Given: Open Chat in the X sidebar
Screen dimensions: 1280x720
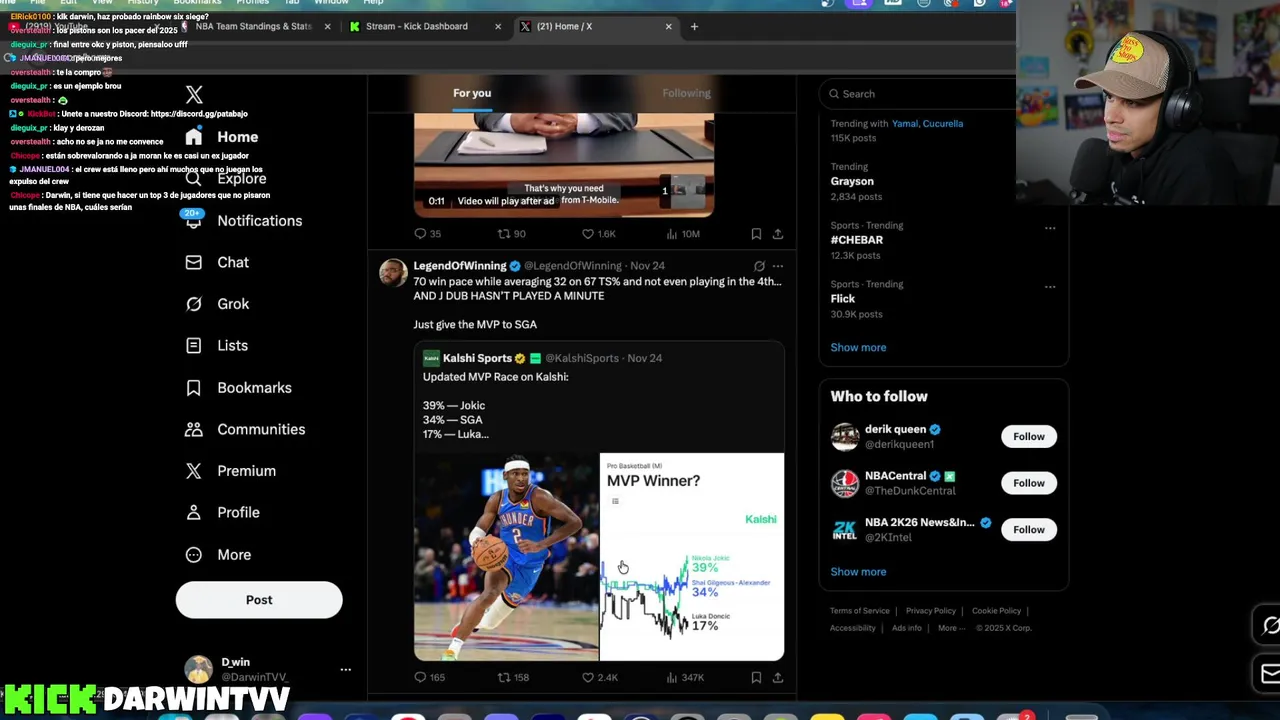Looking at the screenshot, I should tap(217, 262).
